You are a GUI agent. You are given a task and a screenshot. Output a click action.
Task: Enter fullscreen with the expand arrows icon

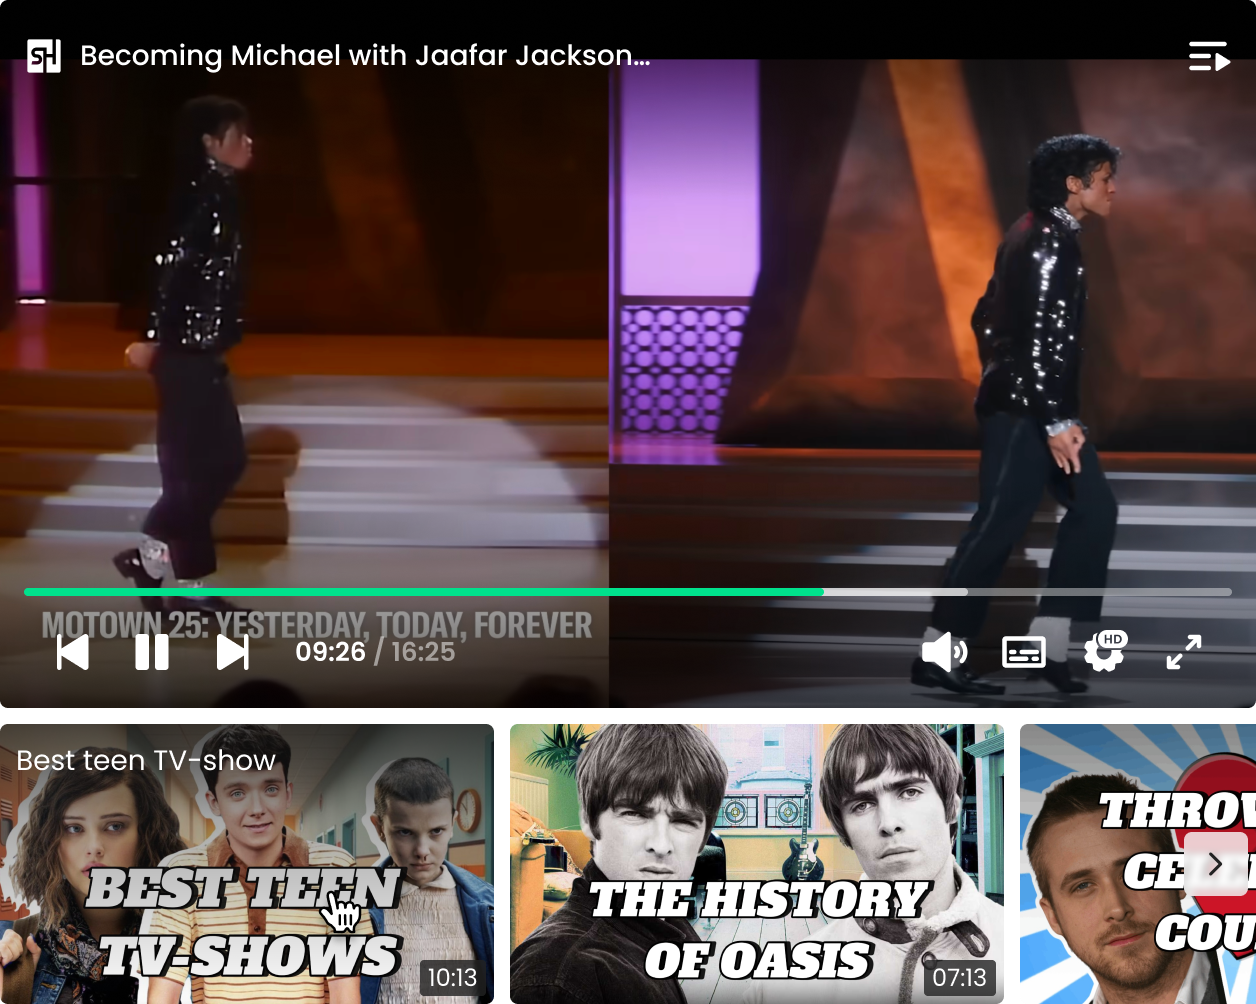coord(1184,652)
